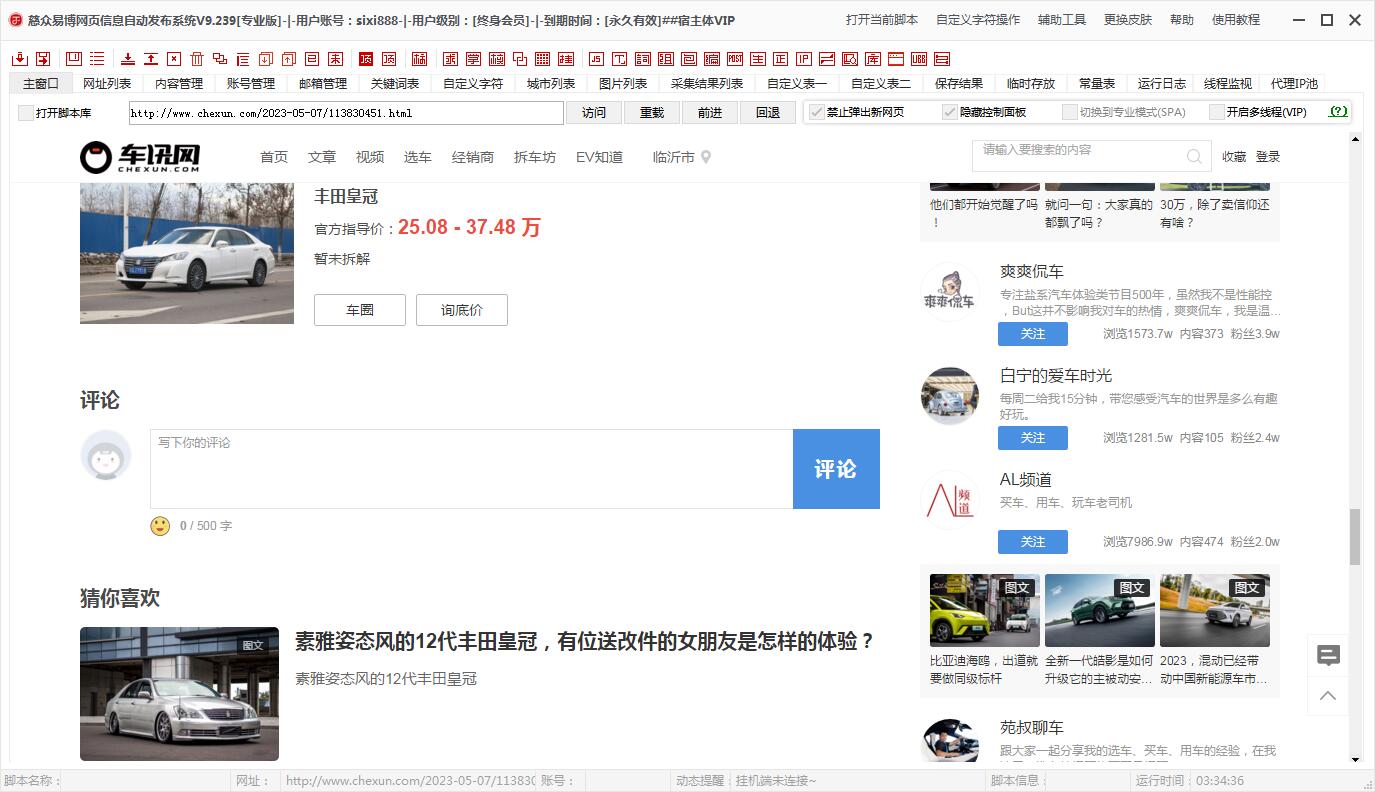This screenshot has height=792, width=1375.
Task: Click the 回退 back button
Action: tap(768, 113)
